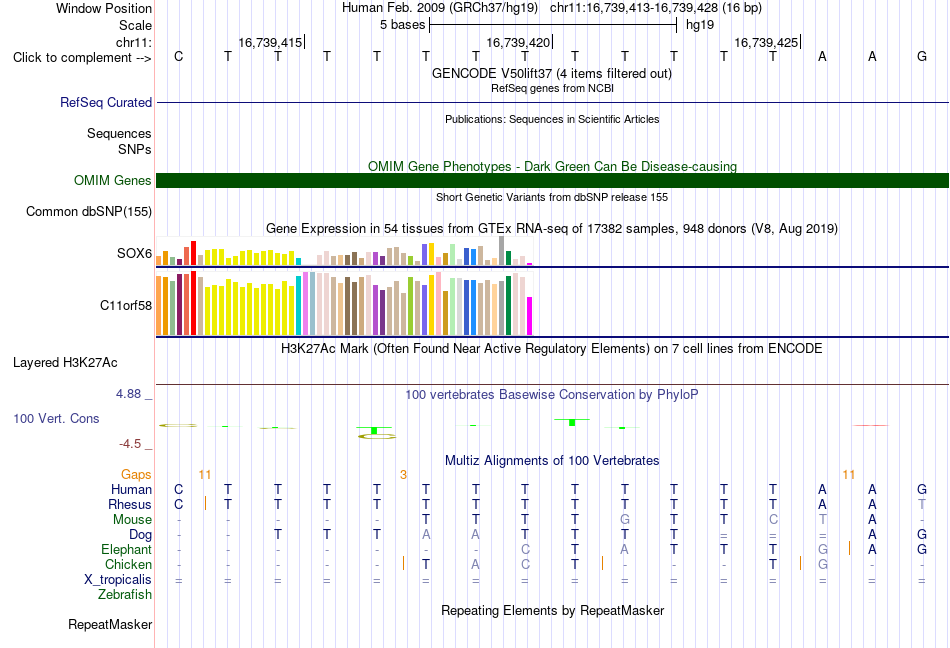Click the cyan bar in SOX6 chart
Viewport: 950px width, 648px height.
click(x=299, y=262)
